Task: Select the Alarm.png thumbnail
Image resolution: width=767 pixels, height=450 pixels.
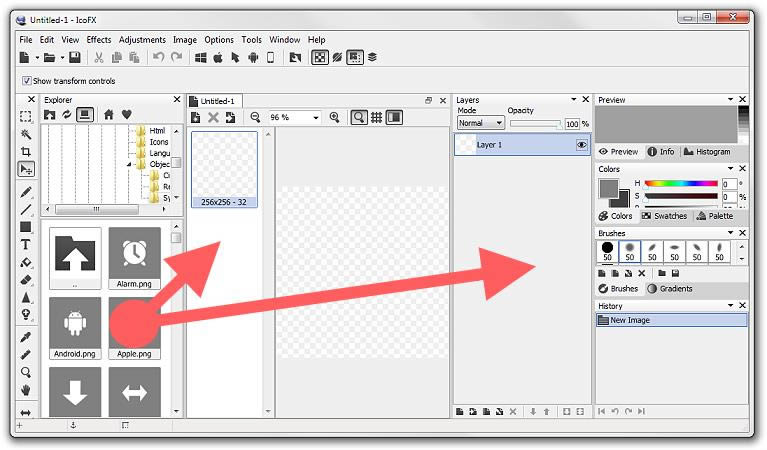Action: [x=135, y=258]
